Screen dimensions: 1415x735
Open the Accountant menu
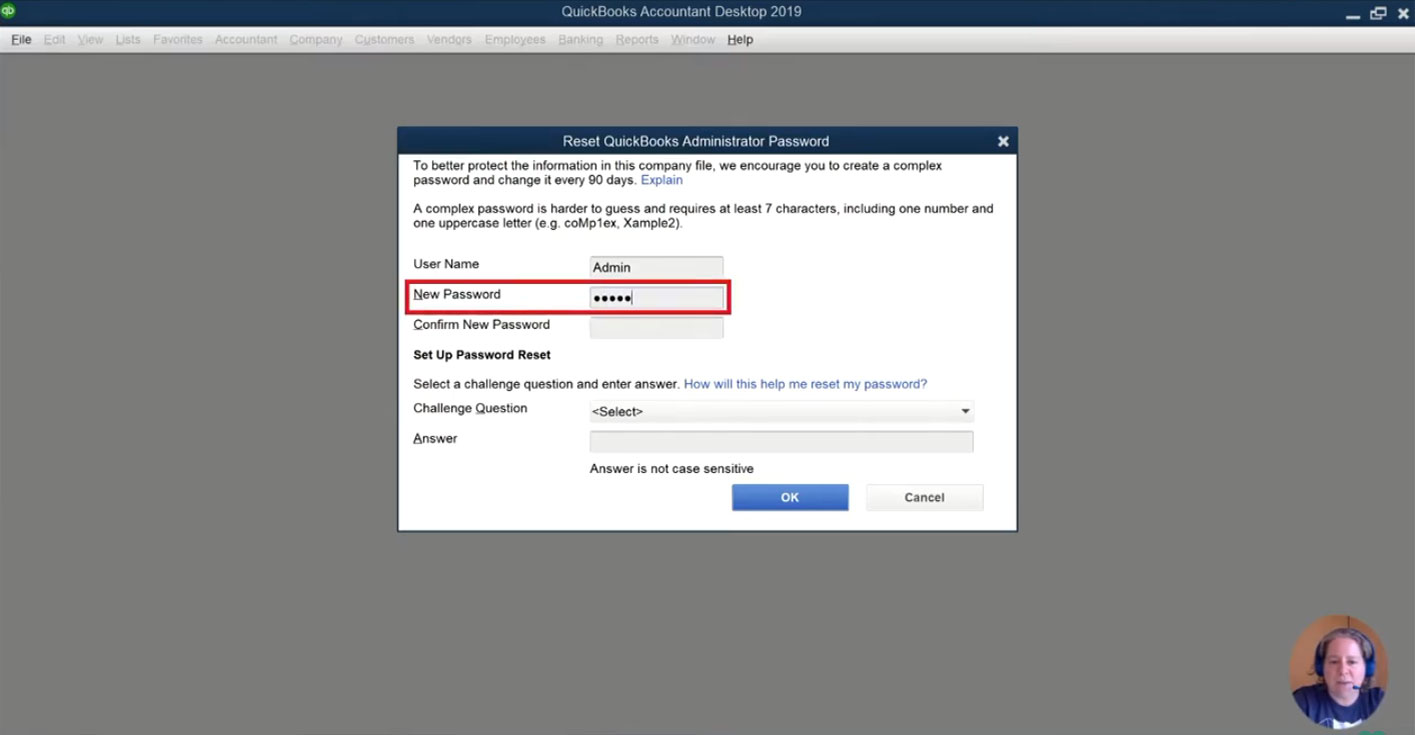[246, 40]
